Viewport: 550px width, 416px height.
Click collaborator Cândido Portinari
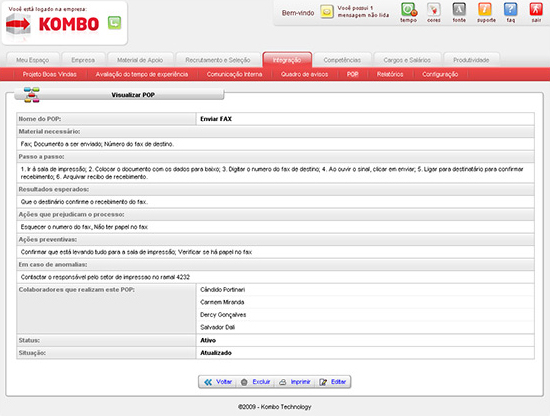(x=222, y=290)
